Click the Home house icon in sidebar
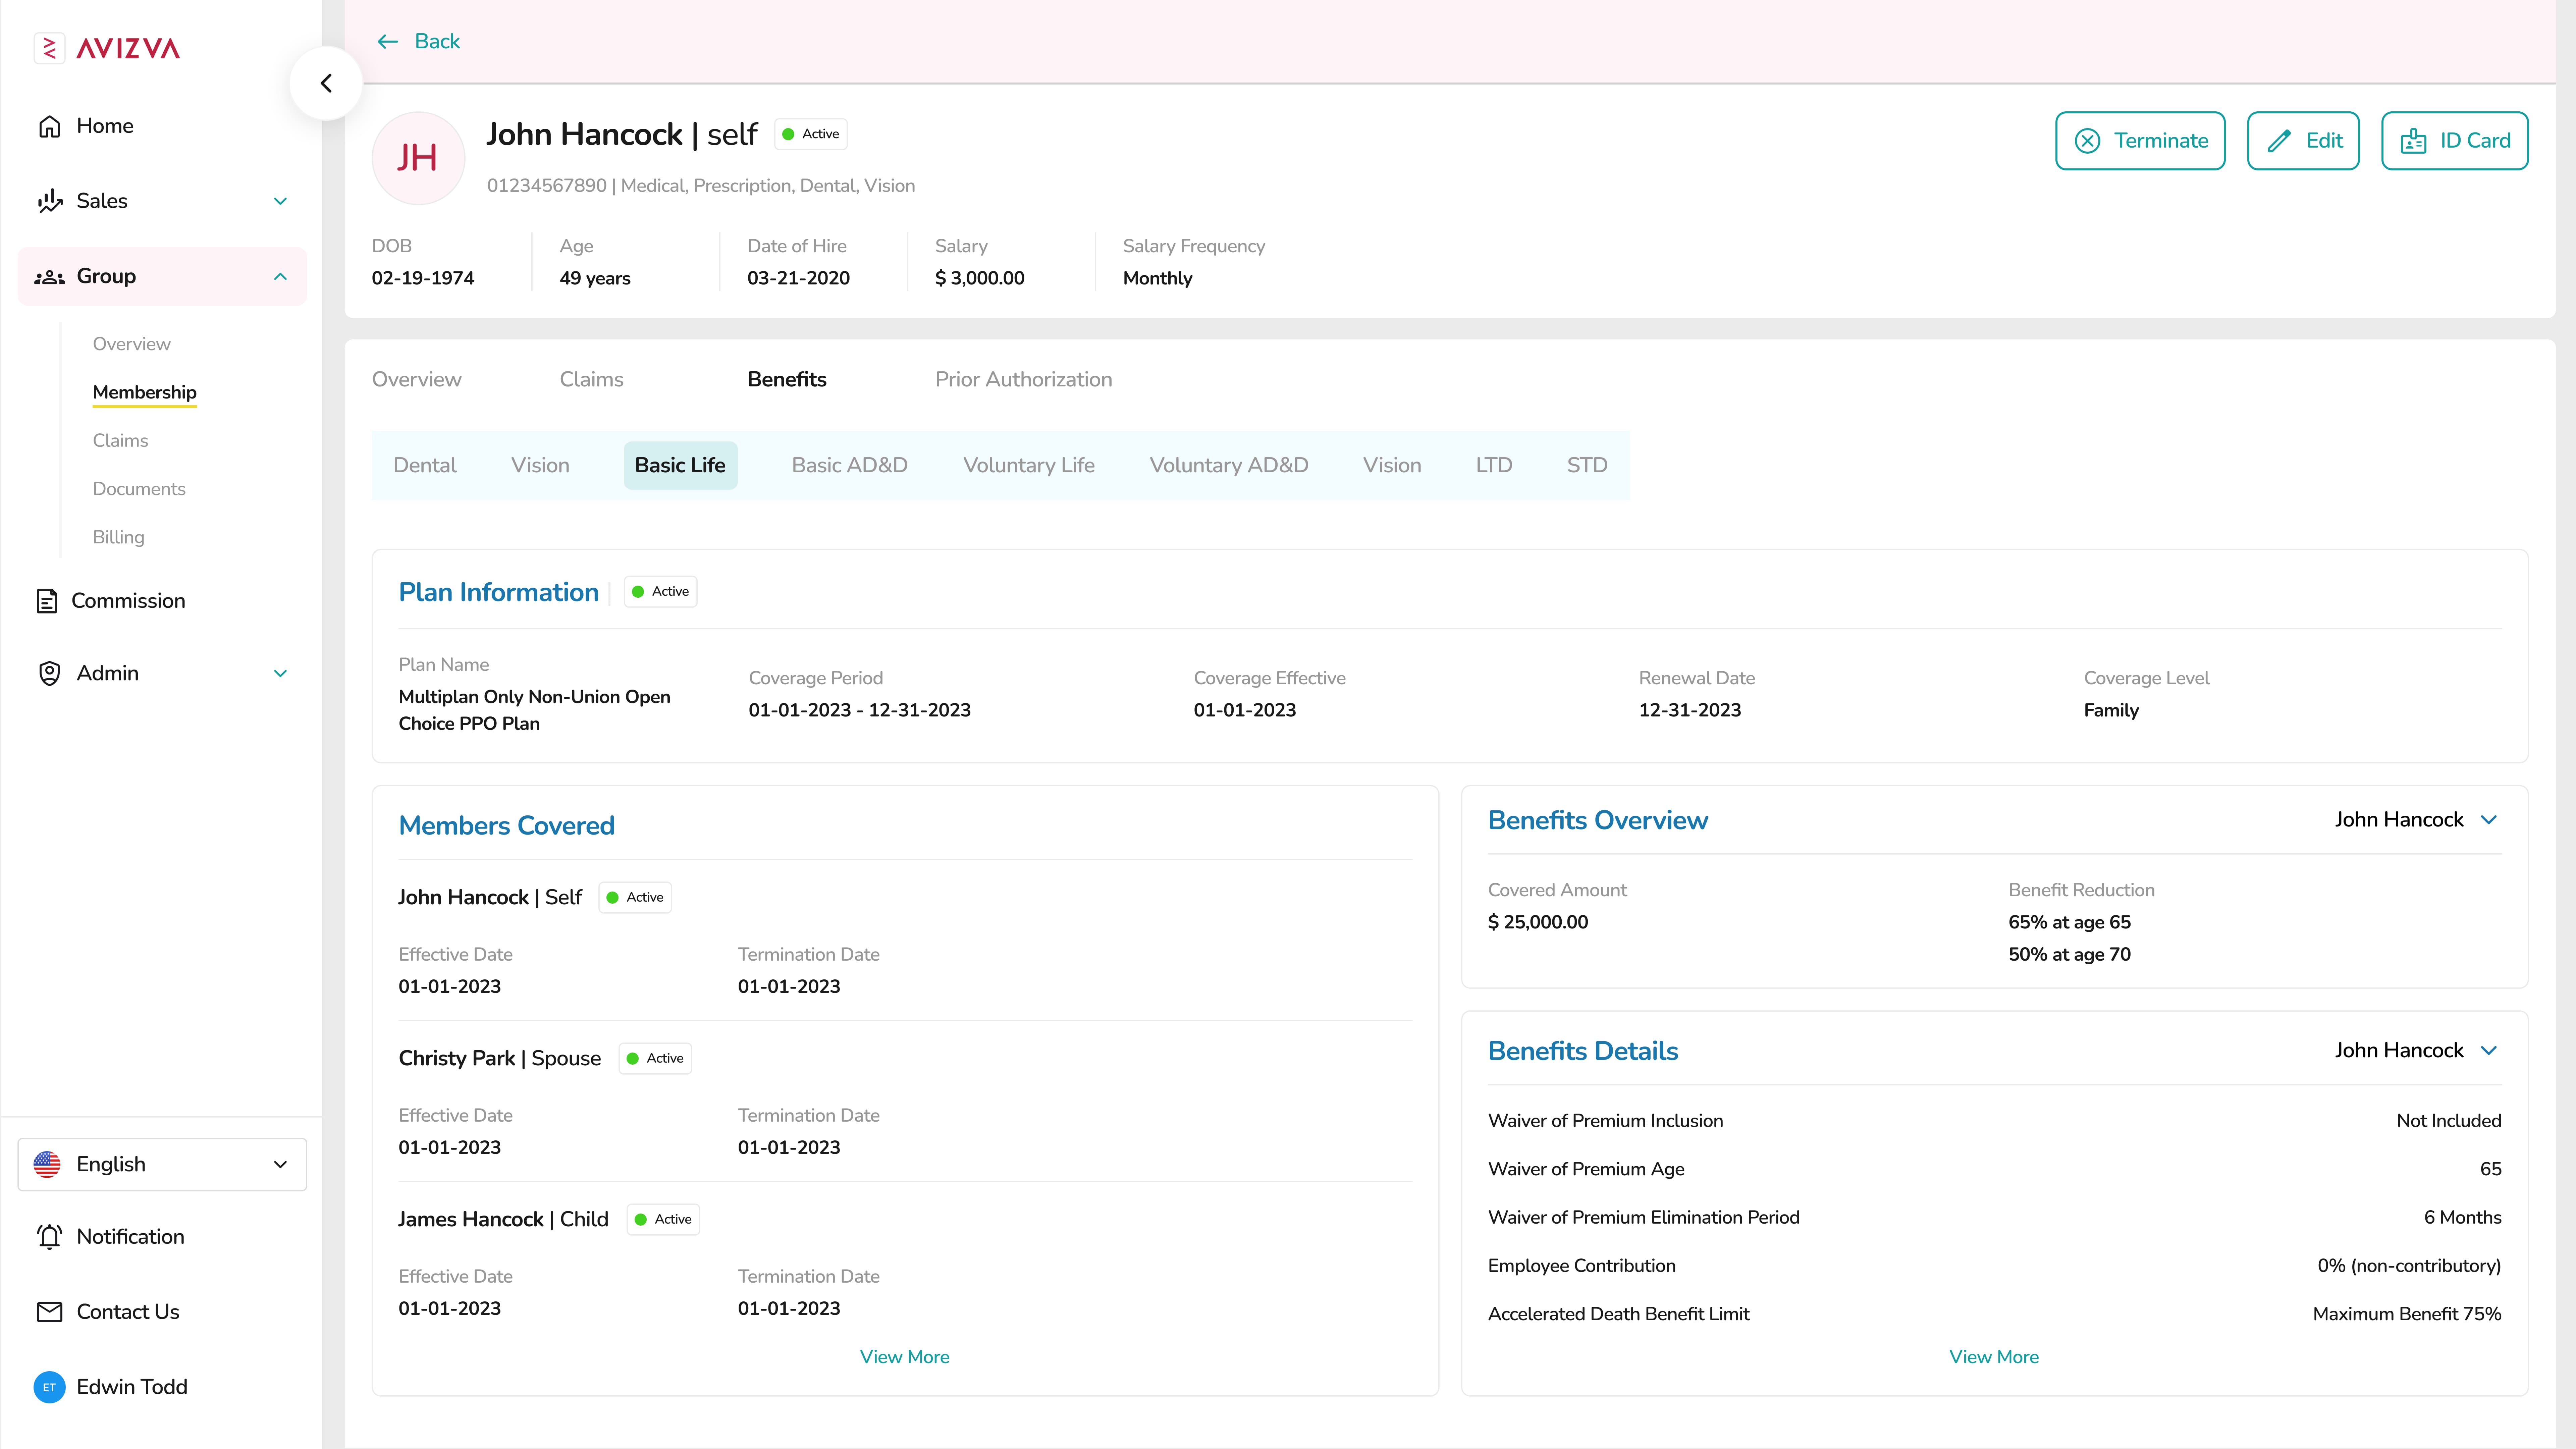Image resolution: width=2576 pixels, height=1449 pixels. [x=49, y=126]
